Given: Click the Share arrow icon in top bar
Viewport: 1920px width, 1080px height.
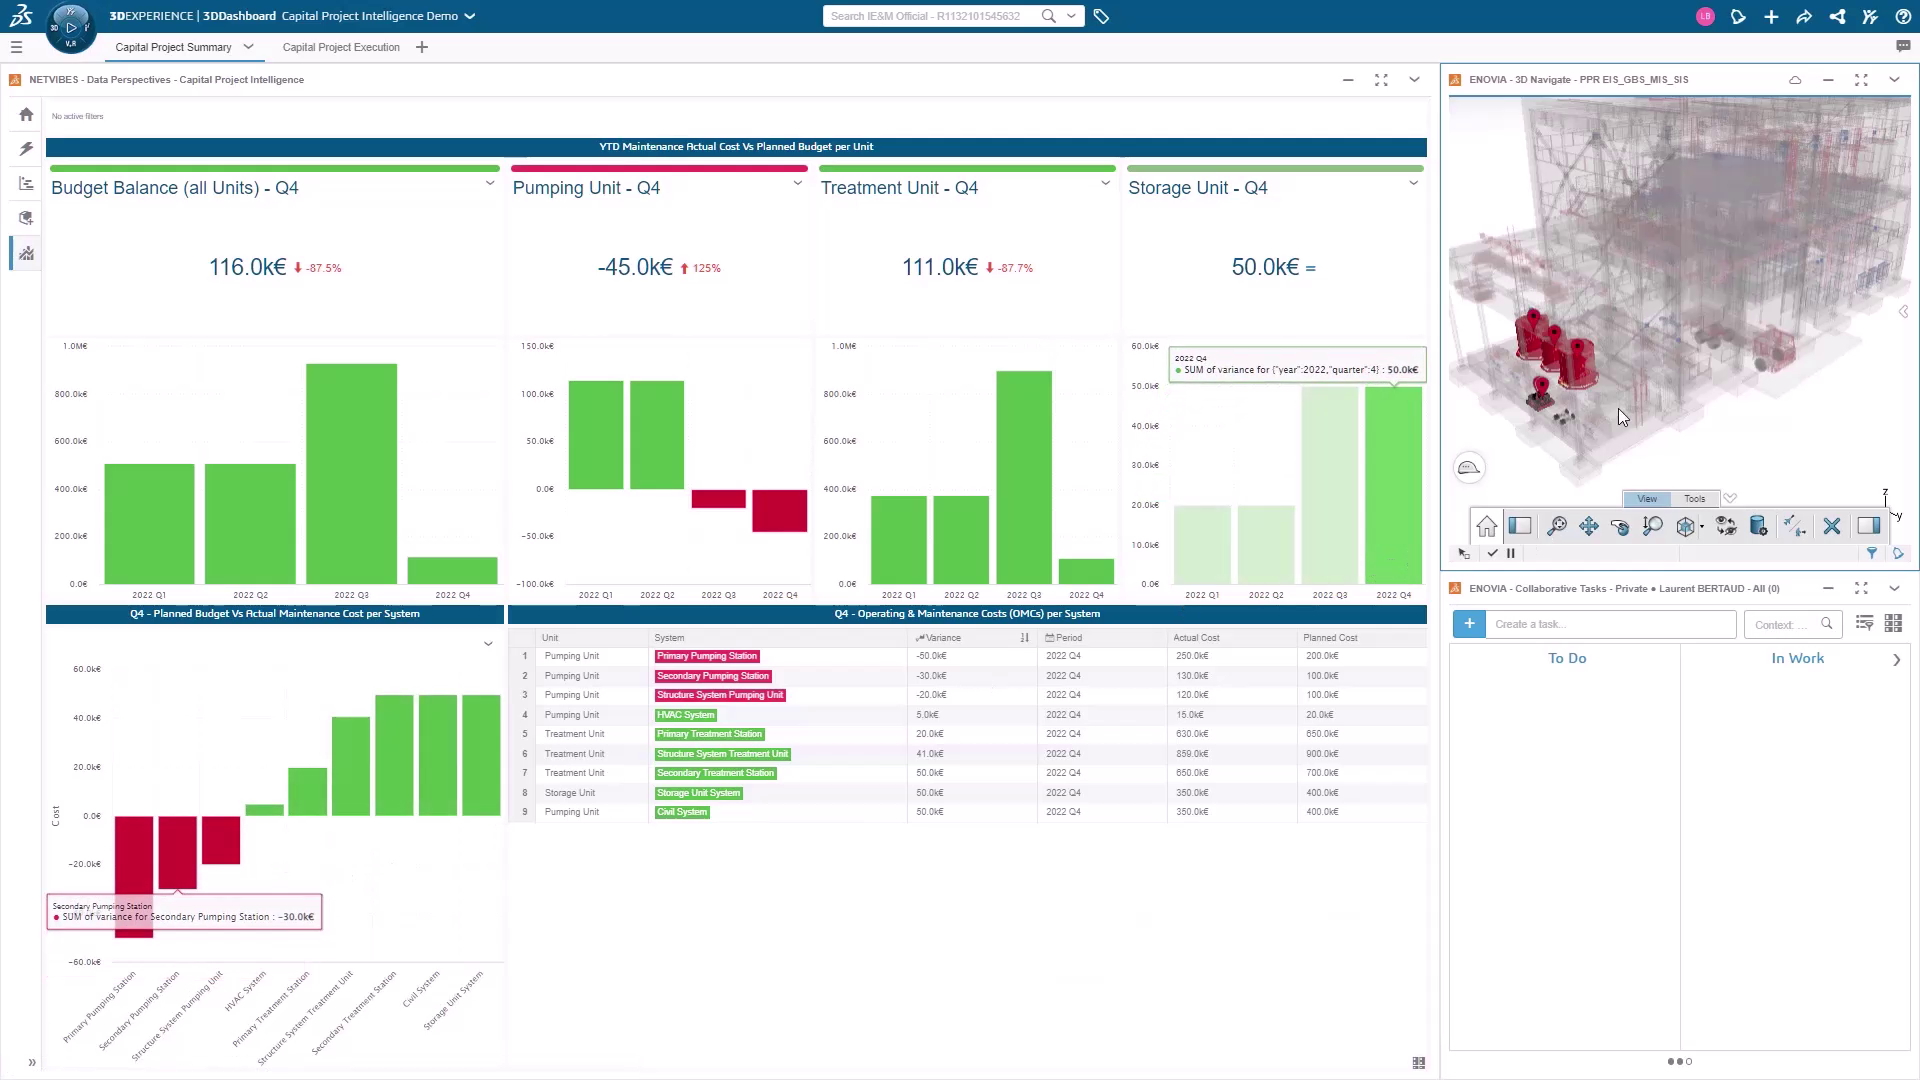Looking at the screenshot, I should 1804,16.
